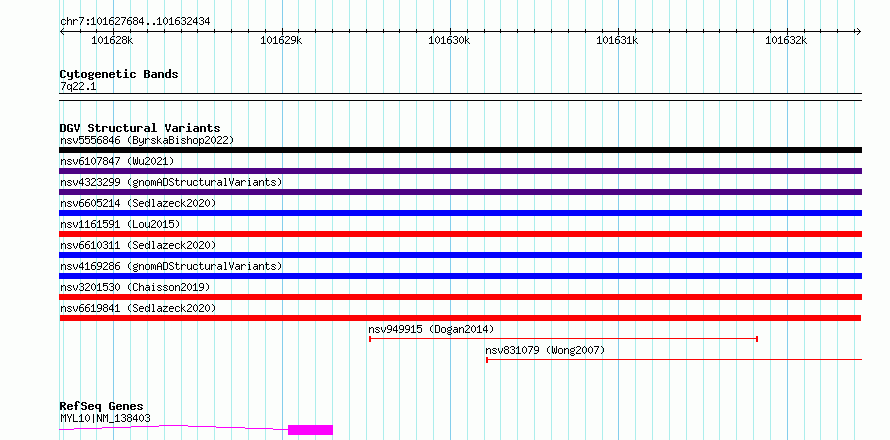Open nsv1161591 (Lou2015) label

pos(120,224)
